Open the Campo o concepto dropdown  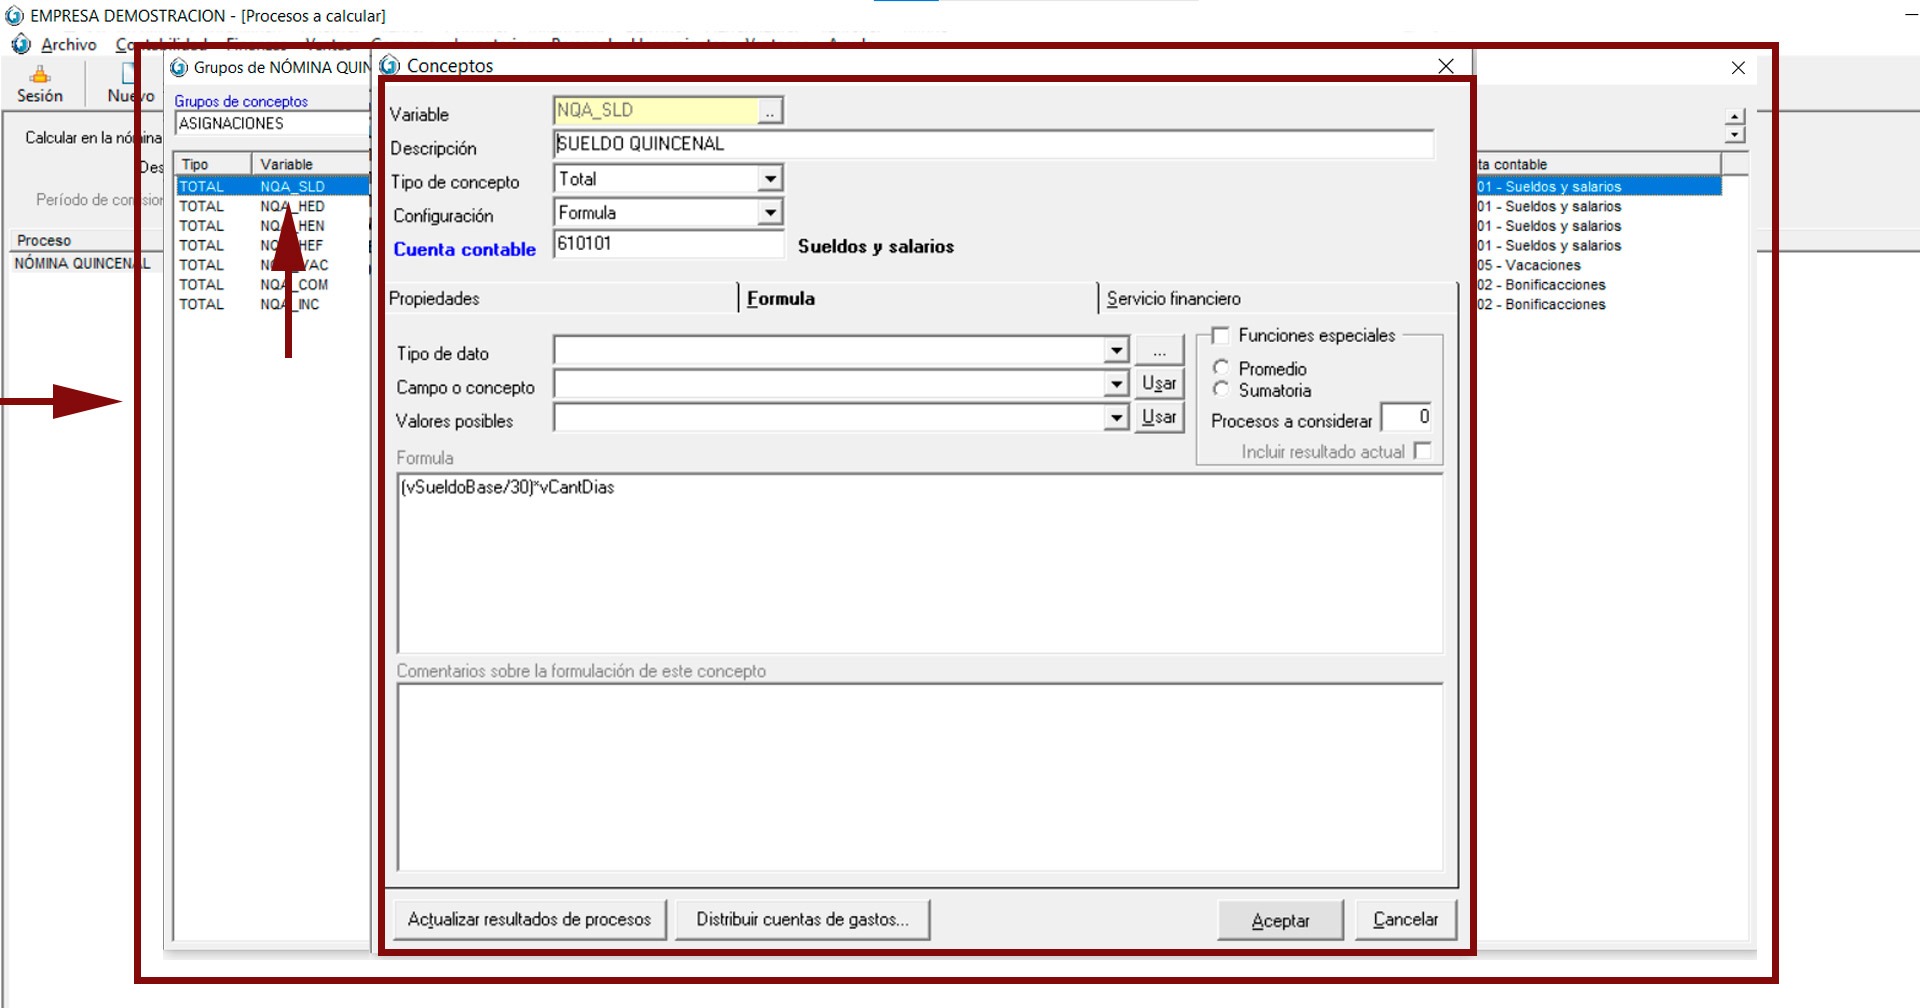(1116, 385)
